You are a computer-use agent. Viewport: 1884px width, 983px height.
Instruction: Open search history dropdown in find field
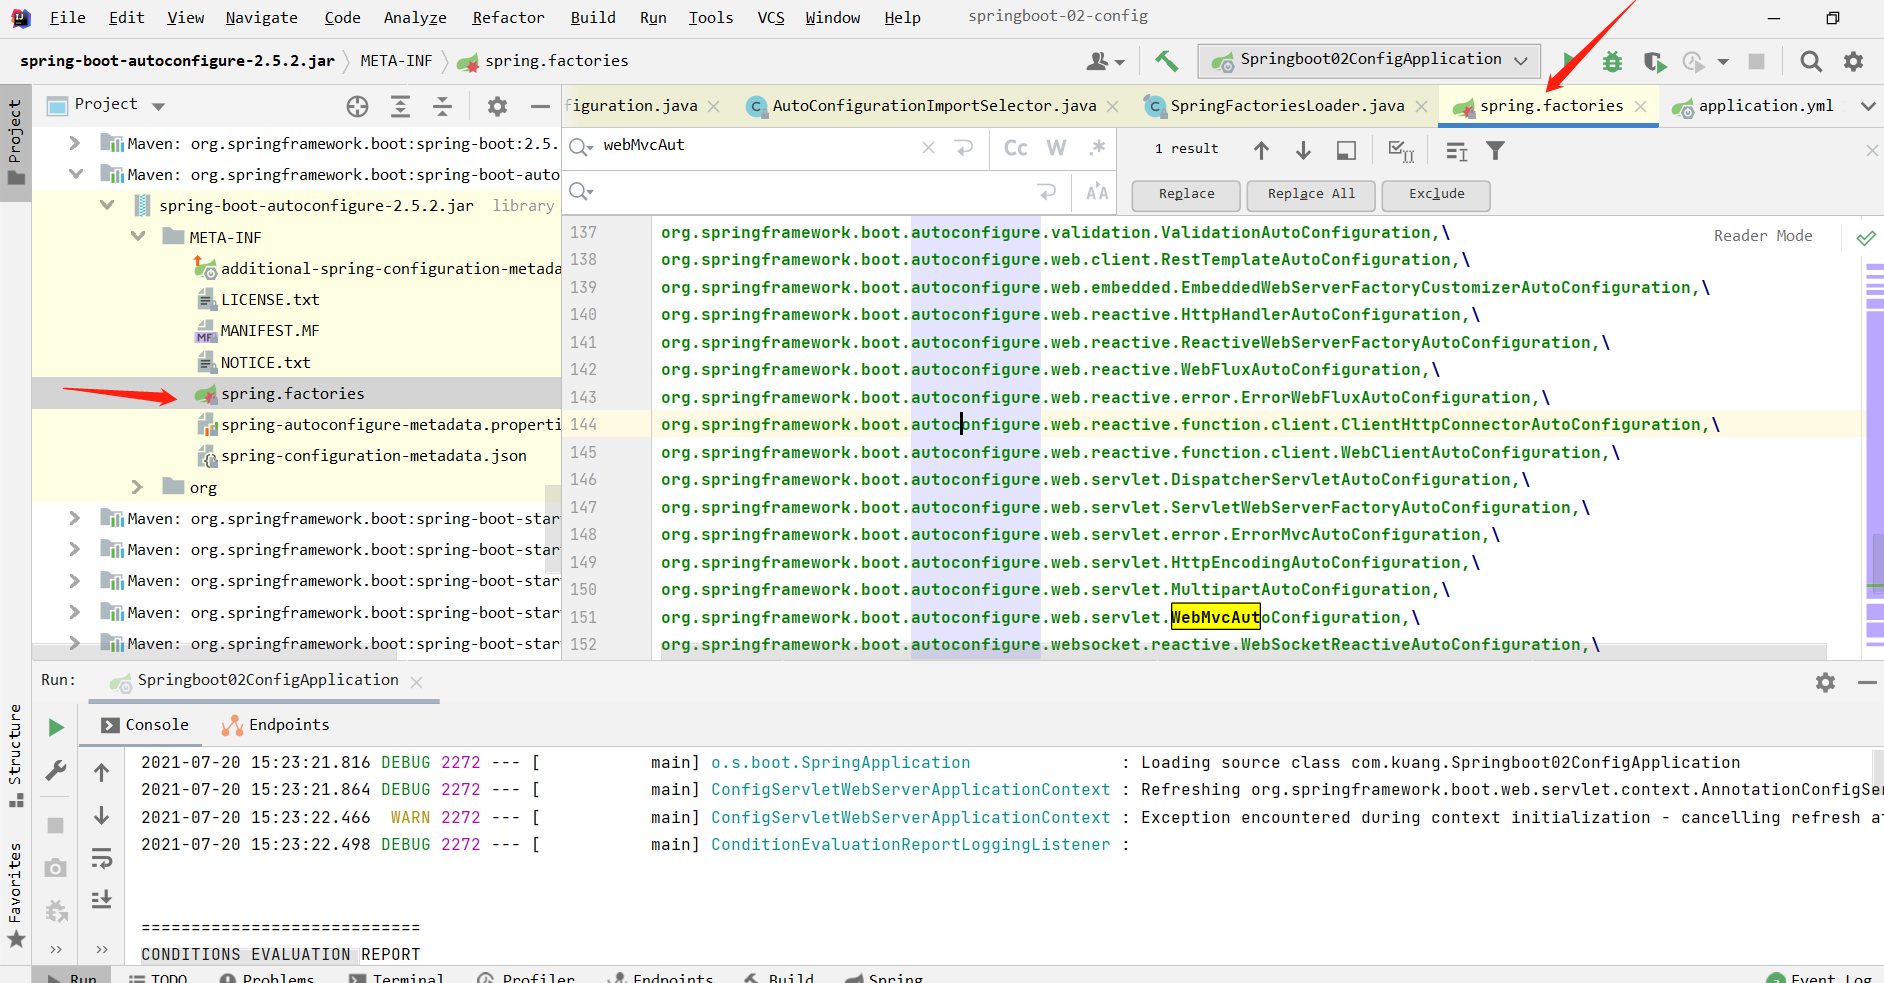[x=581, y=148]
